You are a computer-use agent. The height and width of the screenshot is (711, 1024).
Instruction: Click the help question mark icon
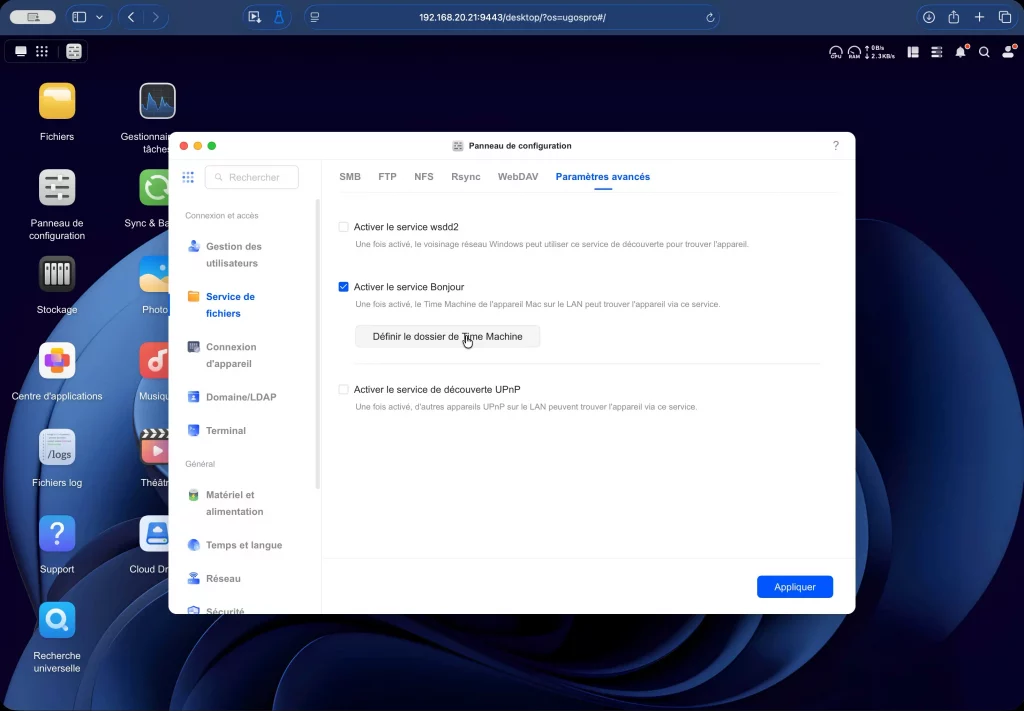coord(836,146)
